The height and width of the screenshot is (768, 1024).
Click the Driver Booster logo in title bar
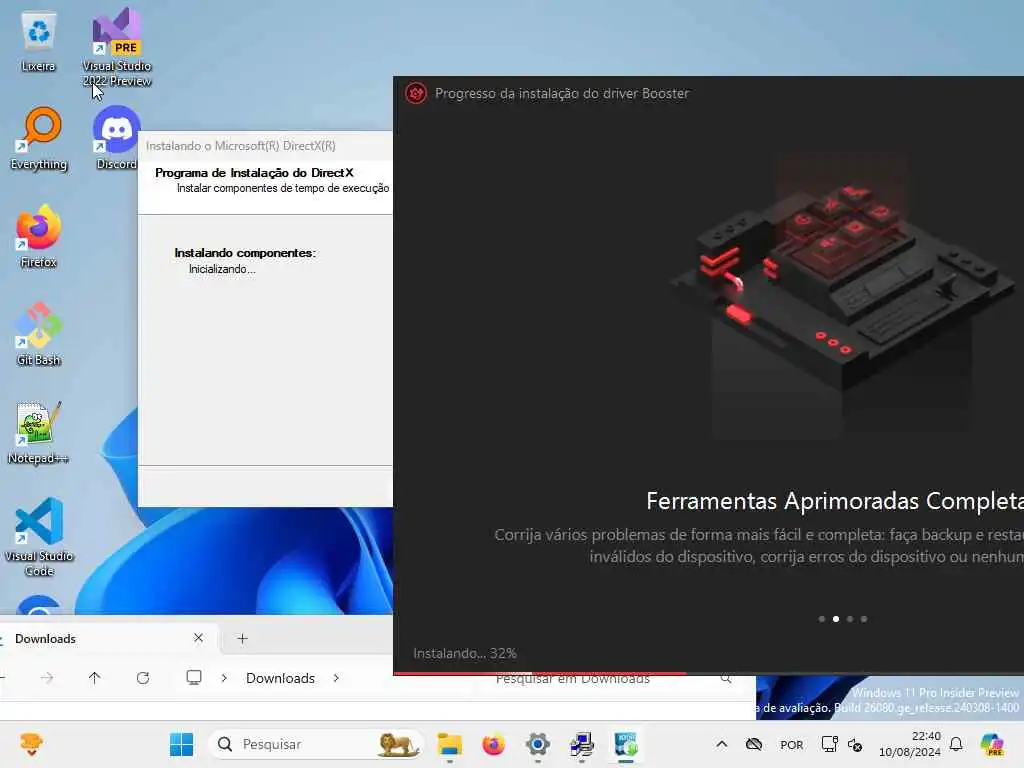point(416,93)
